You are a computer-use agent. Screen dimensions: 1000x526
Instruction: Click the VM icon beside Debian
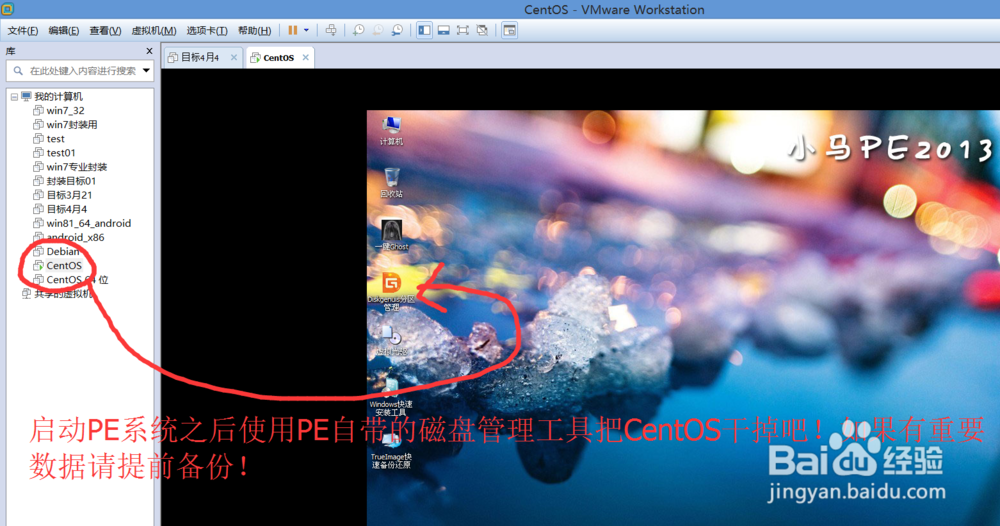38,251
